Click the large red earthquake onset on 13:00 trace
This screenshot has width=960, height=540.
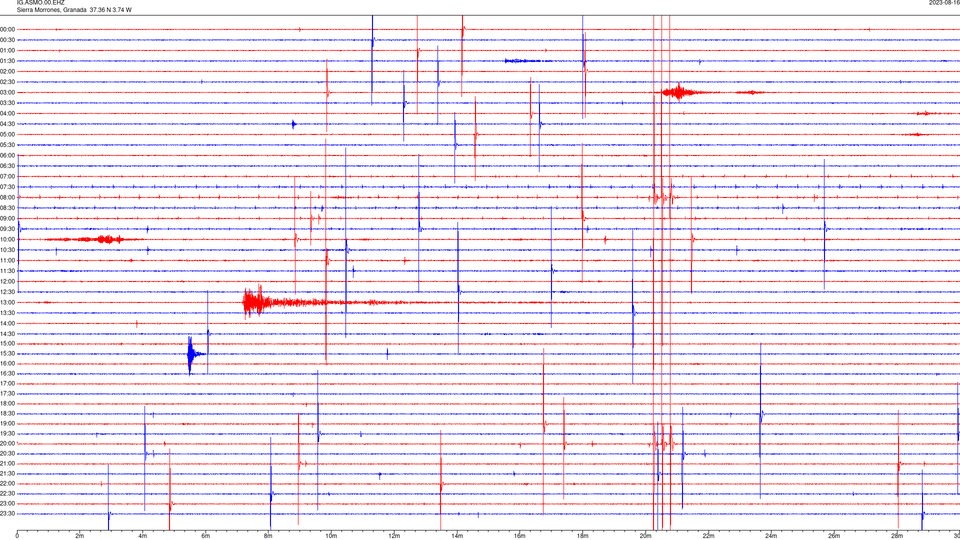point(256,302)
